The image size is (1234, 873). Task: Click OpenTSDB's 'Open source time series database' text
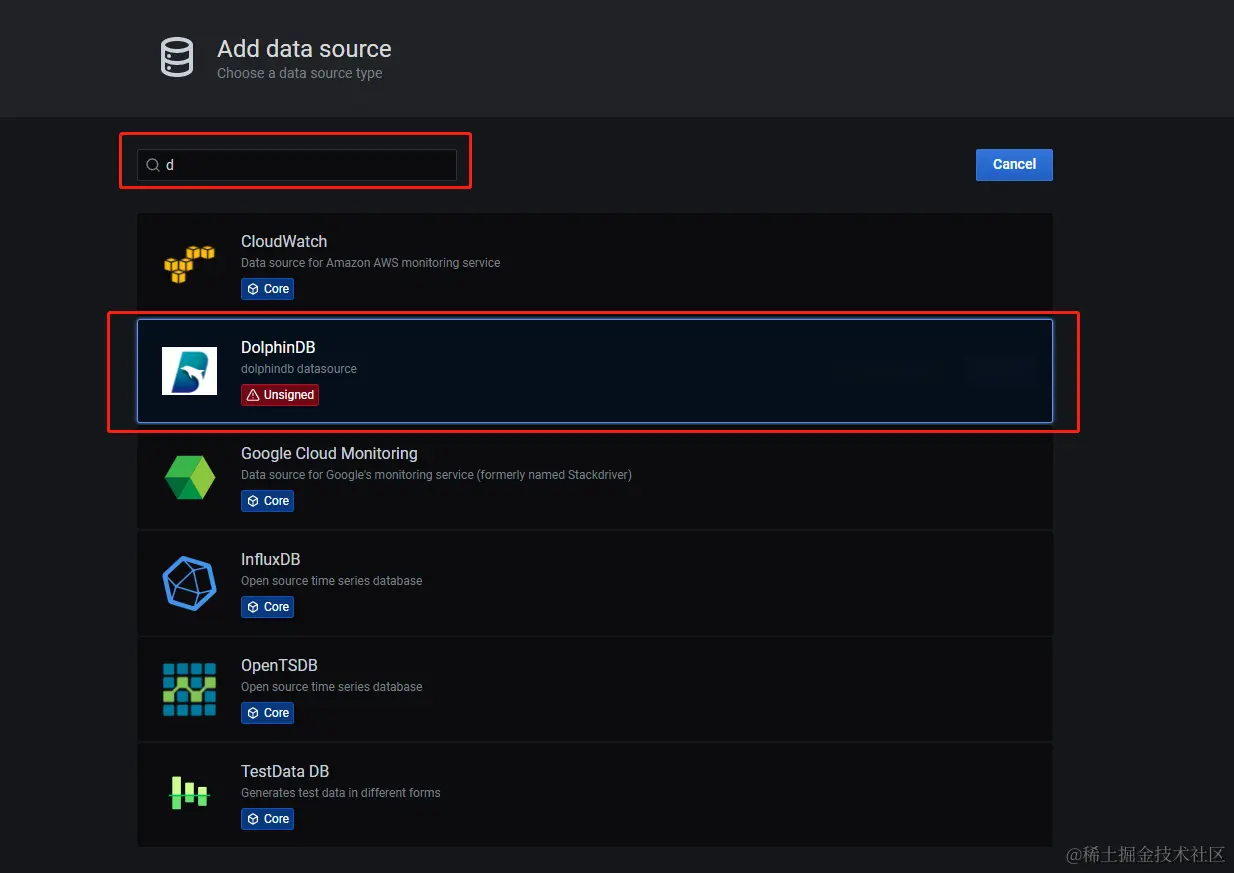331,687
